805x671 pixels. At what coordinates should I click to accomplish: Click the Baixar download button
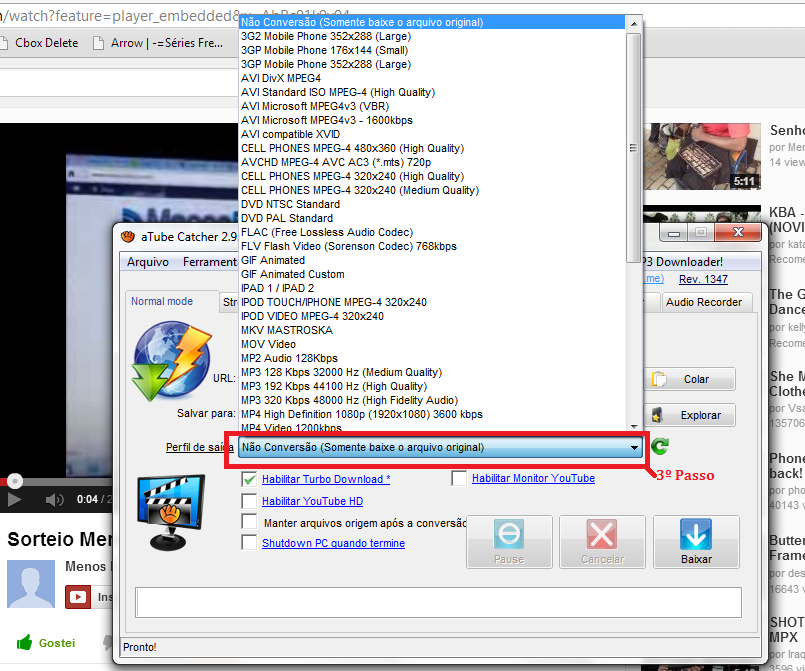(696, 542)
